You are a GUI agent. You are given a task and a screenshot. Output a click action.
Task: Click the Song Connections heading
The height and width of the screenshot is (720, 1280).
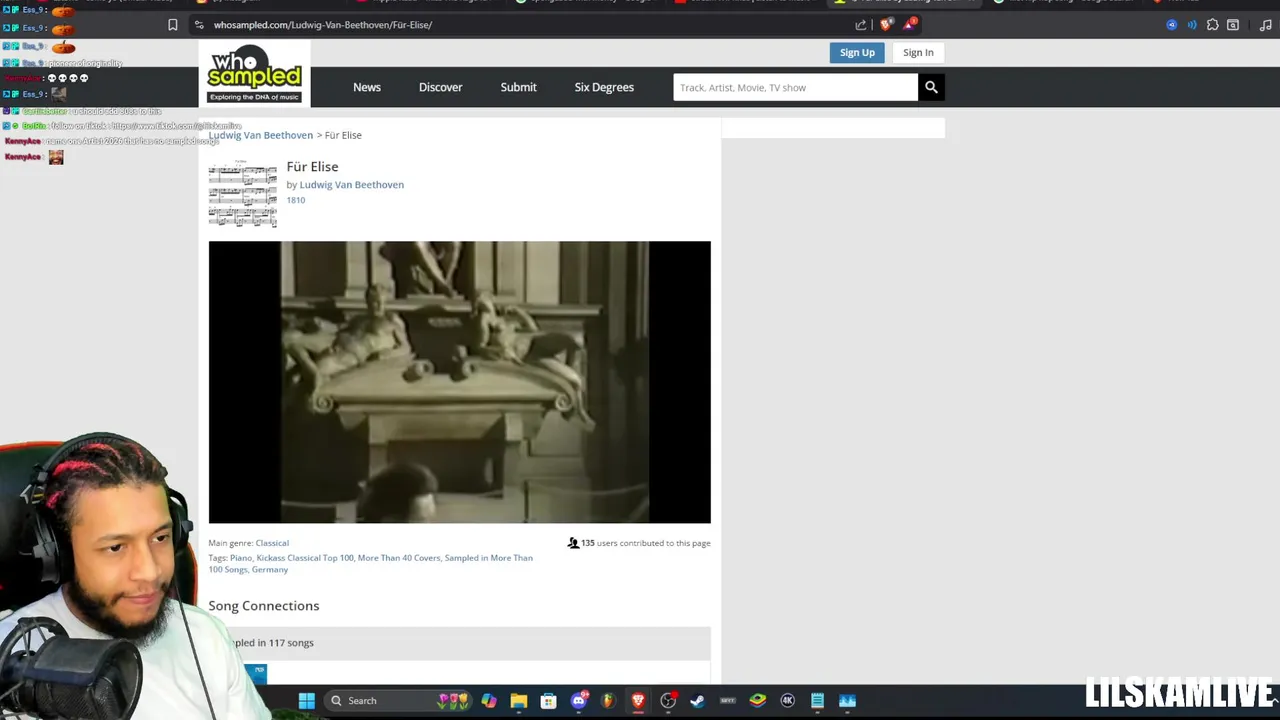(x=264, y=606)
